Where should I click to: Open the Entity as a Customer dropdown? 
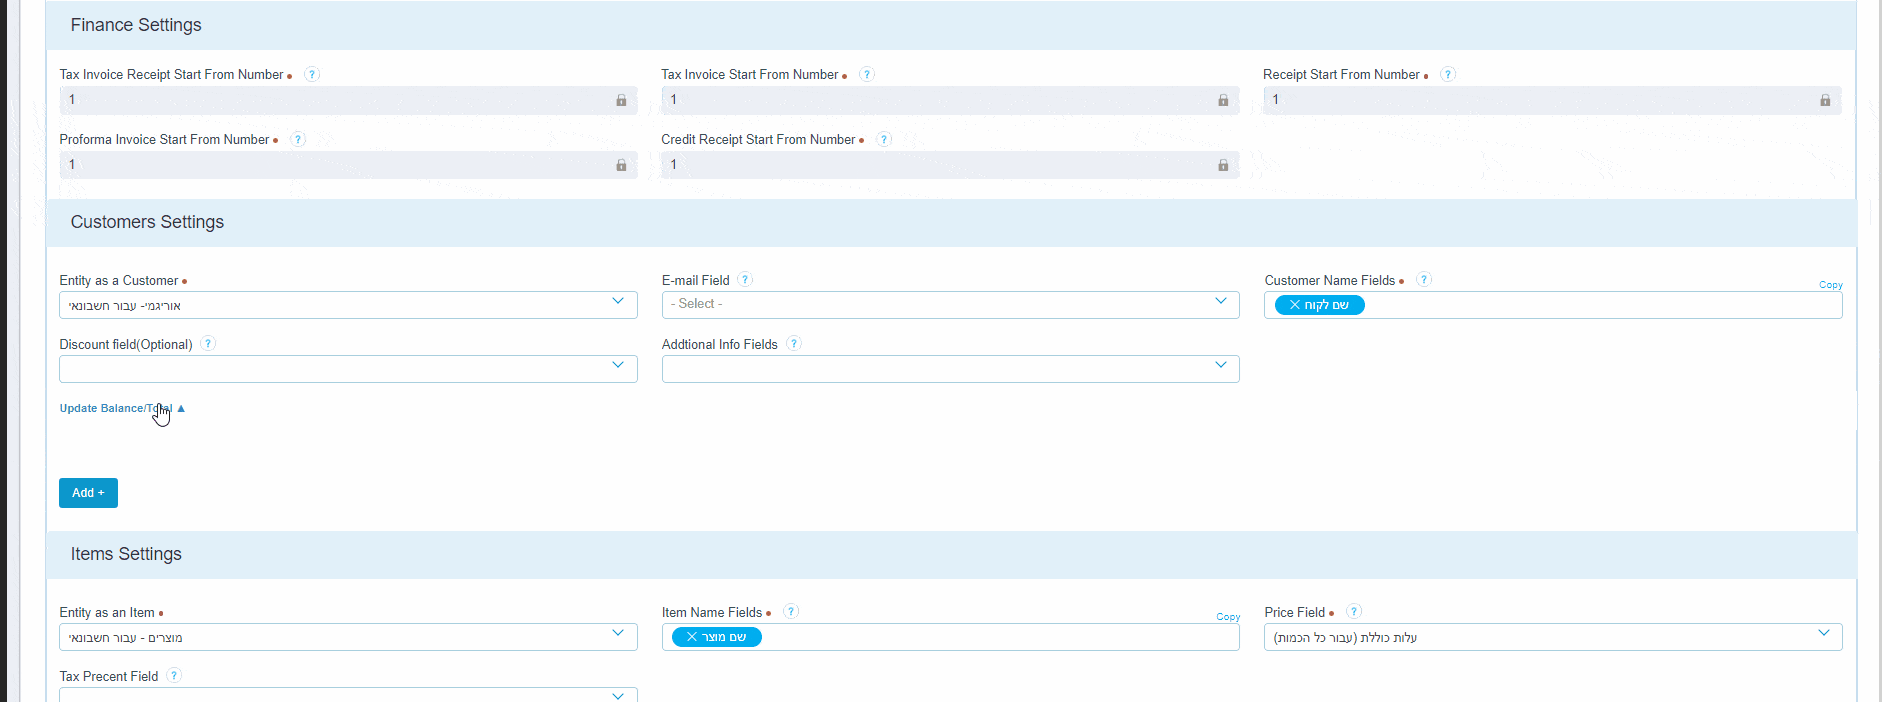[348, 305]
